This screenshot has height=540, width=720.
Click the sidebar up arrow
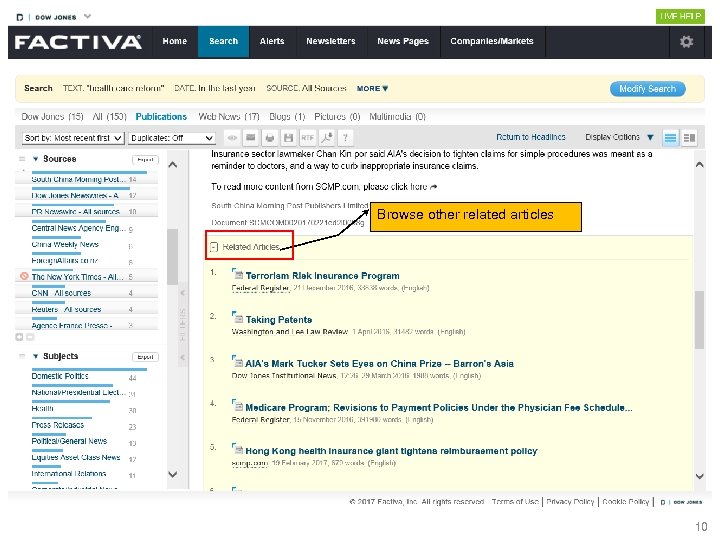point(173,164)
